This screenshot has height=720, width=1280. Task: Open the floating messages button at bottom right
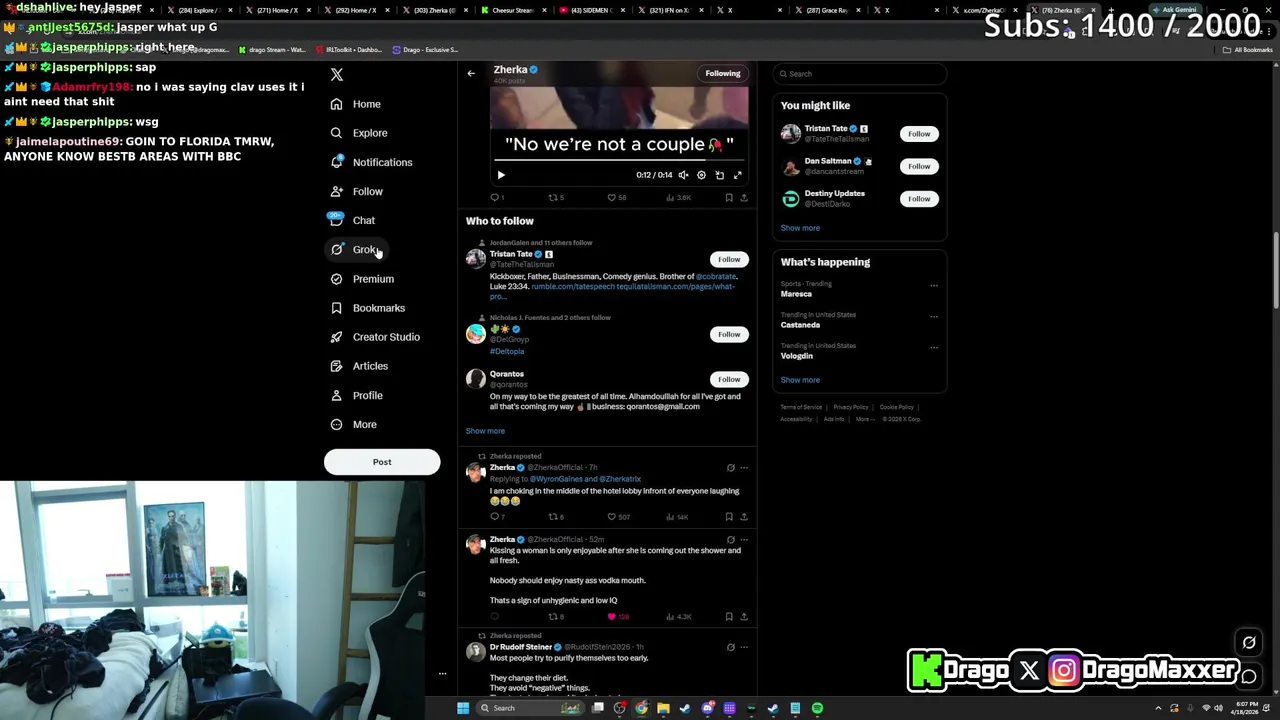1249,677
